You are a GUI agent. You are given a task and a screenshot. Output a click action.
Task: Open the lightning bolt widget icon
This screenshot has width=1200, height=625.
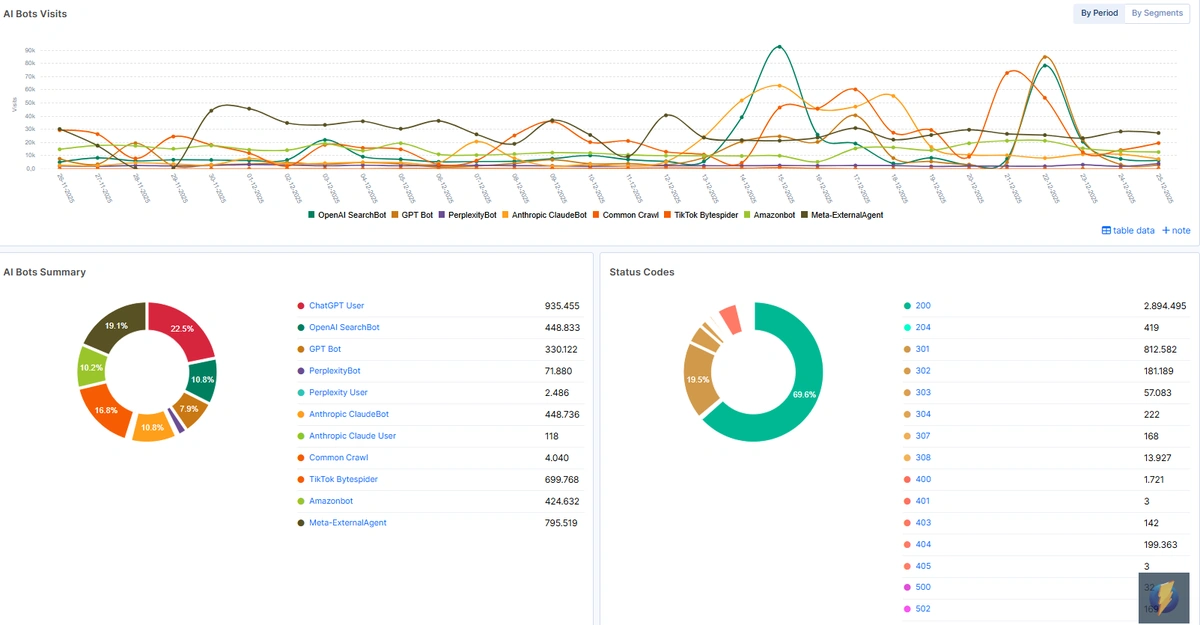1162,597
